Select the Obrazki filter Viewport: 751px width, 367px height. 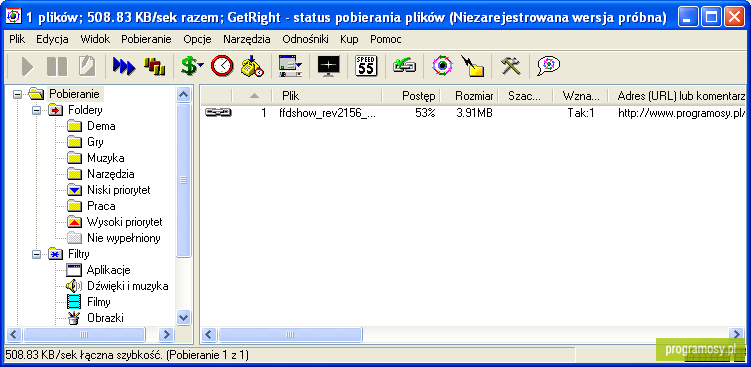(x=106, y=318)
